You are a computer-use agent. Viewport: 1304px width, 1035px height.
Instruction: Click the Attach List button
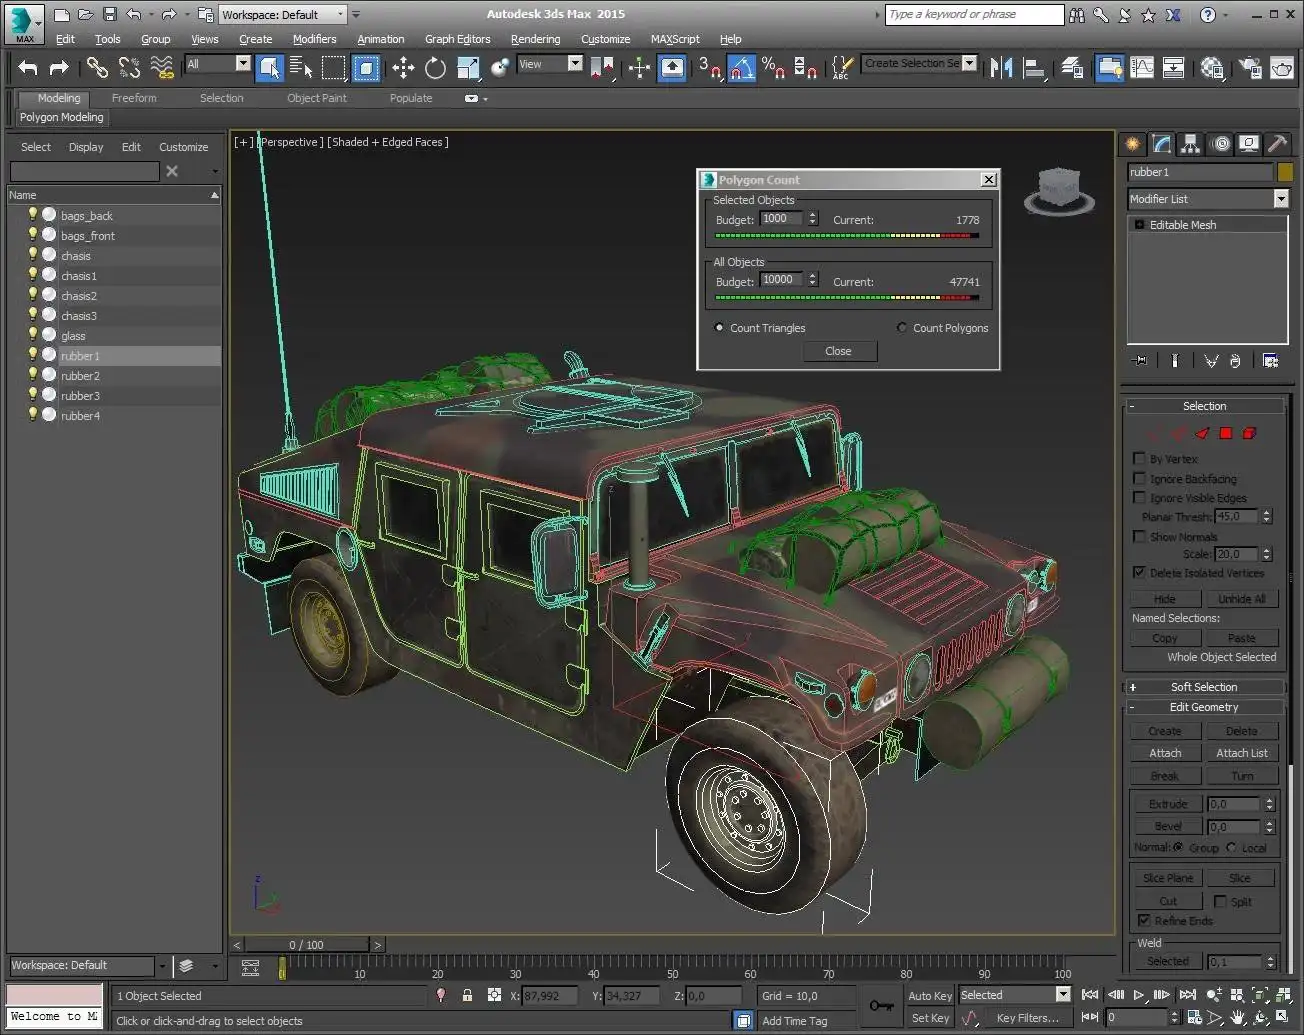click(x=1241, y=753)
